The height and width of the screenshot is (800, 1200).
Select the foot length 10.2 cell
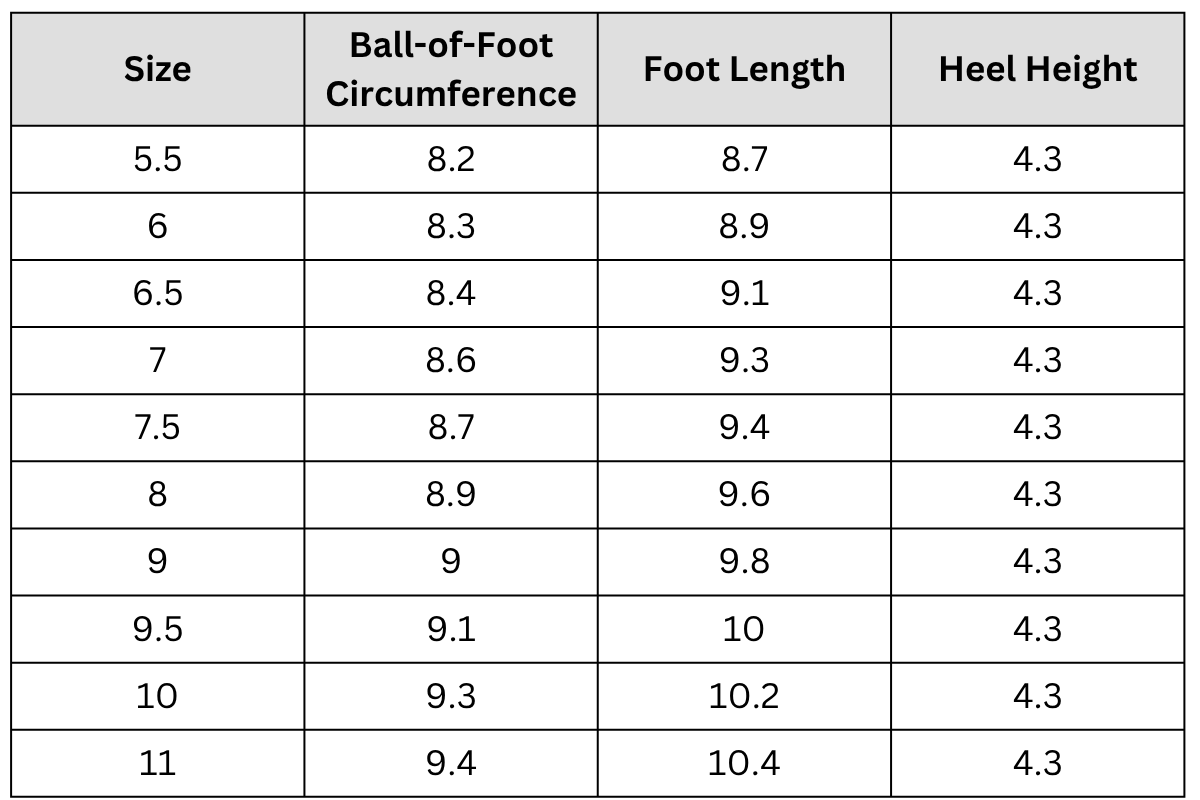pyautogui.click(x=744, y=696)
